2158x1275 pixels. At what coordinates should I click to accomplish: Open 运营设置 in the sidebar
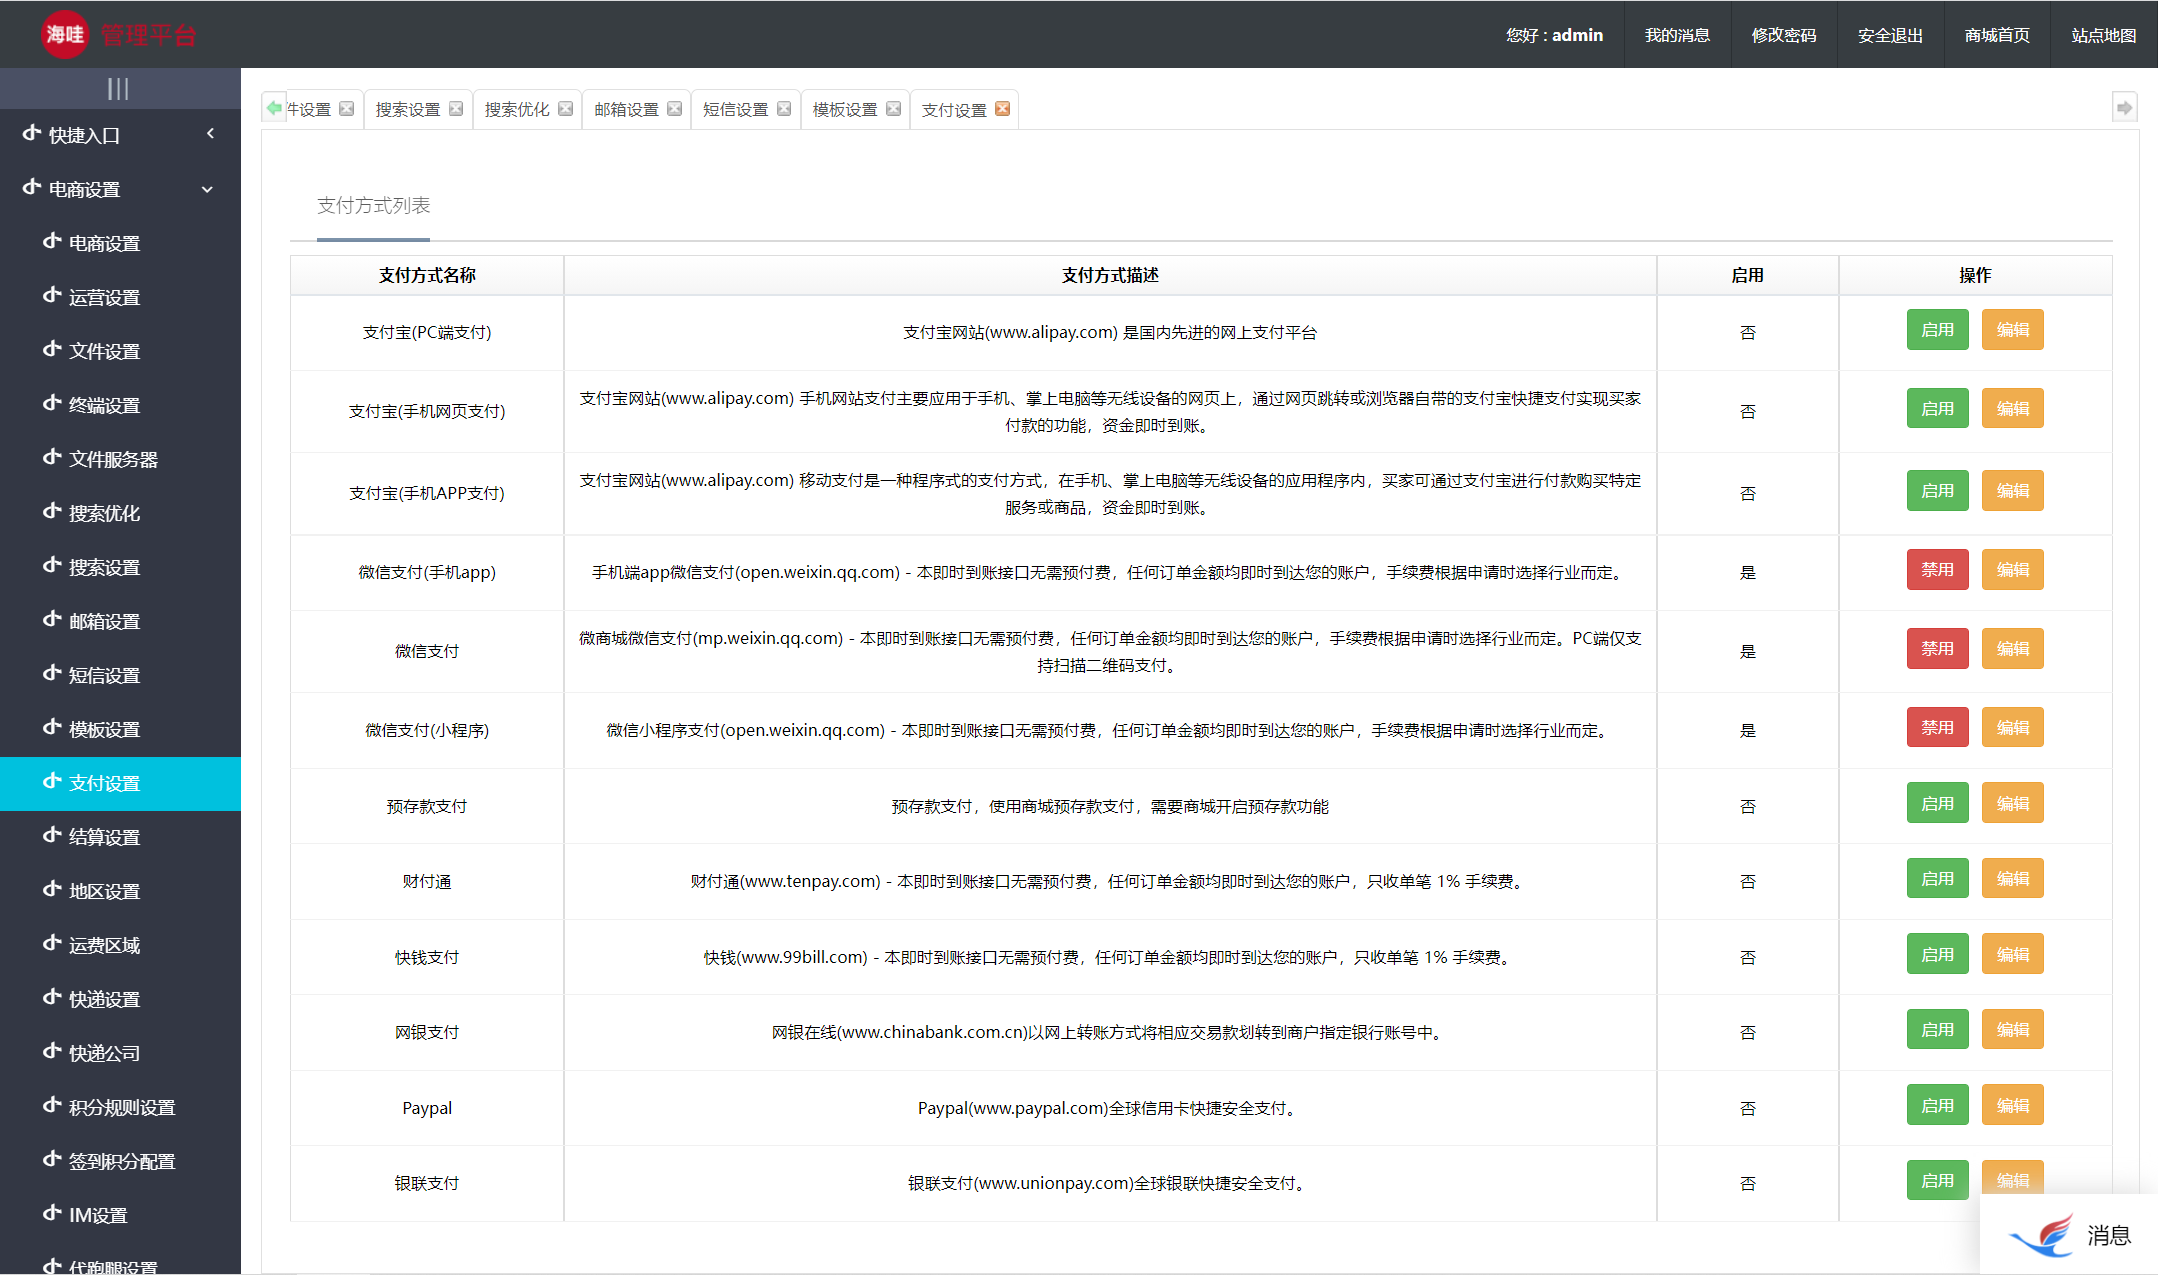[120, 297]
